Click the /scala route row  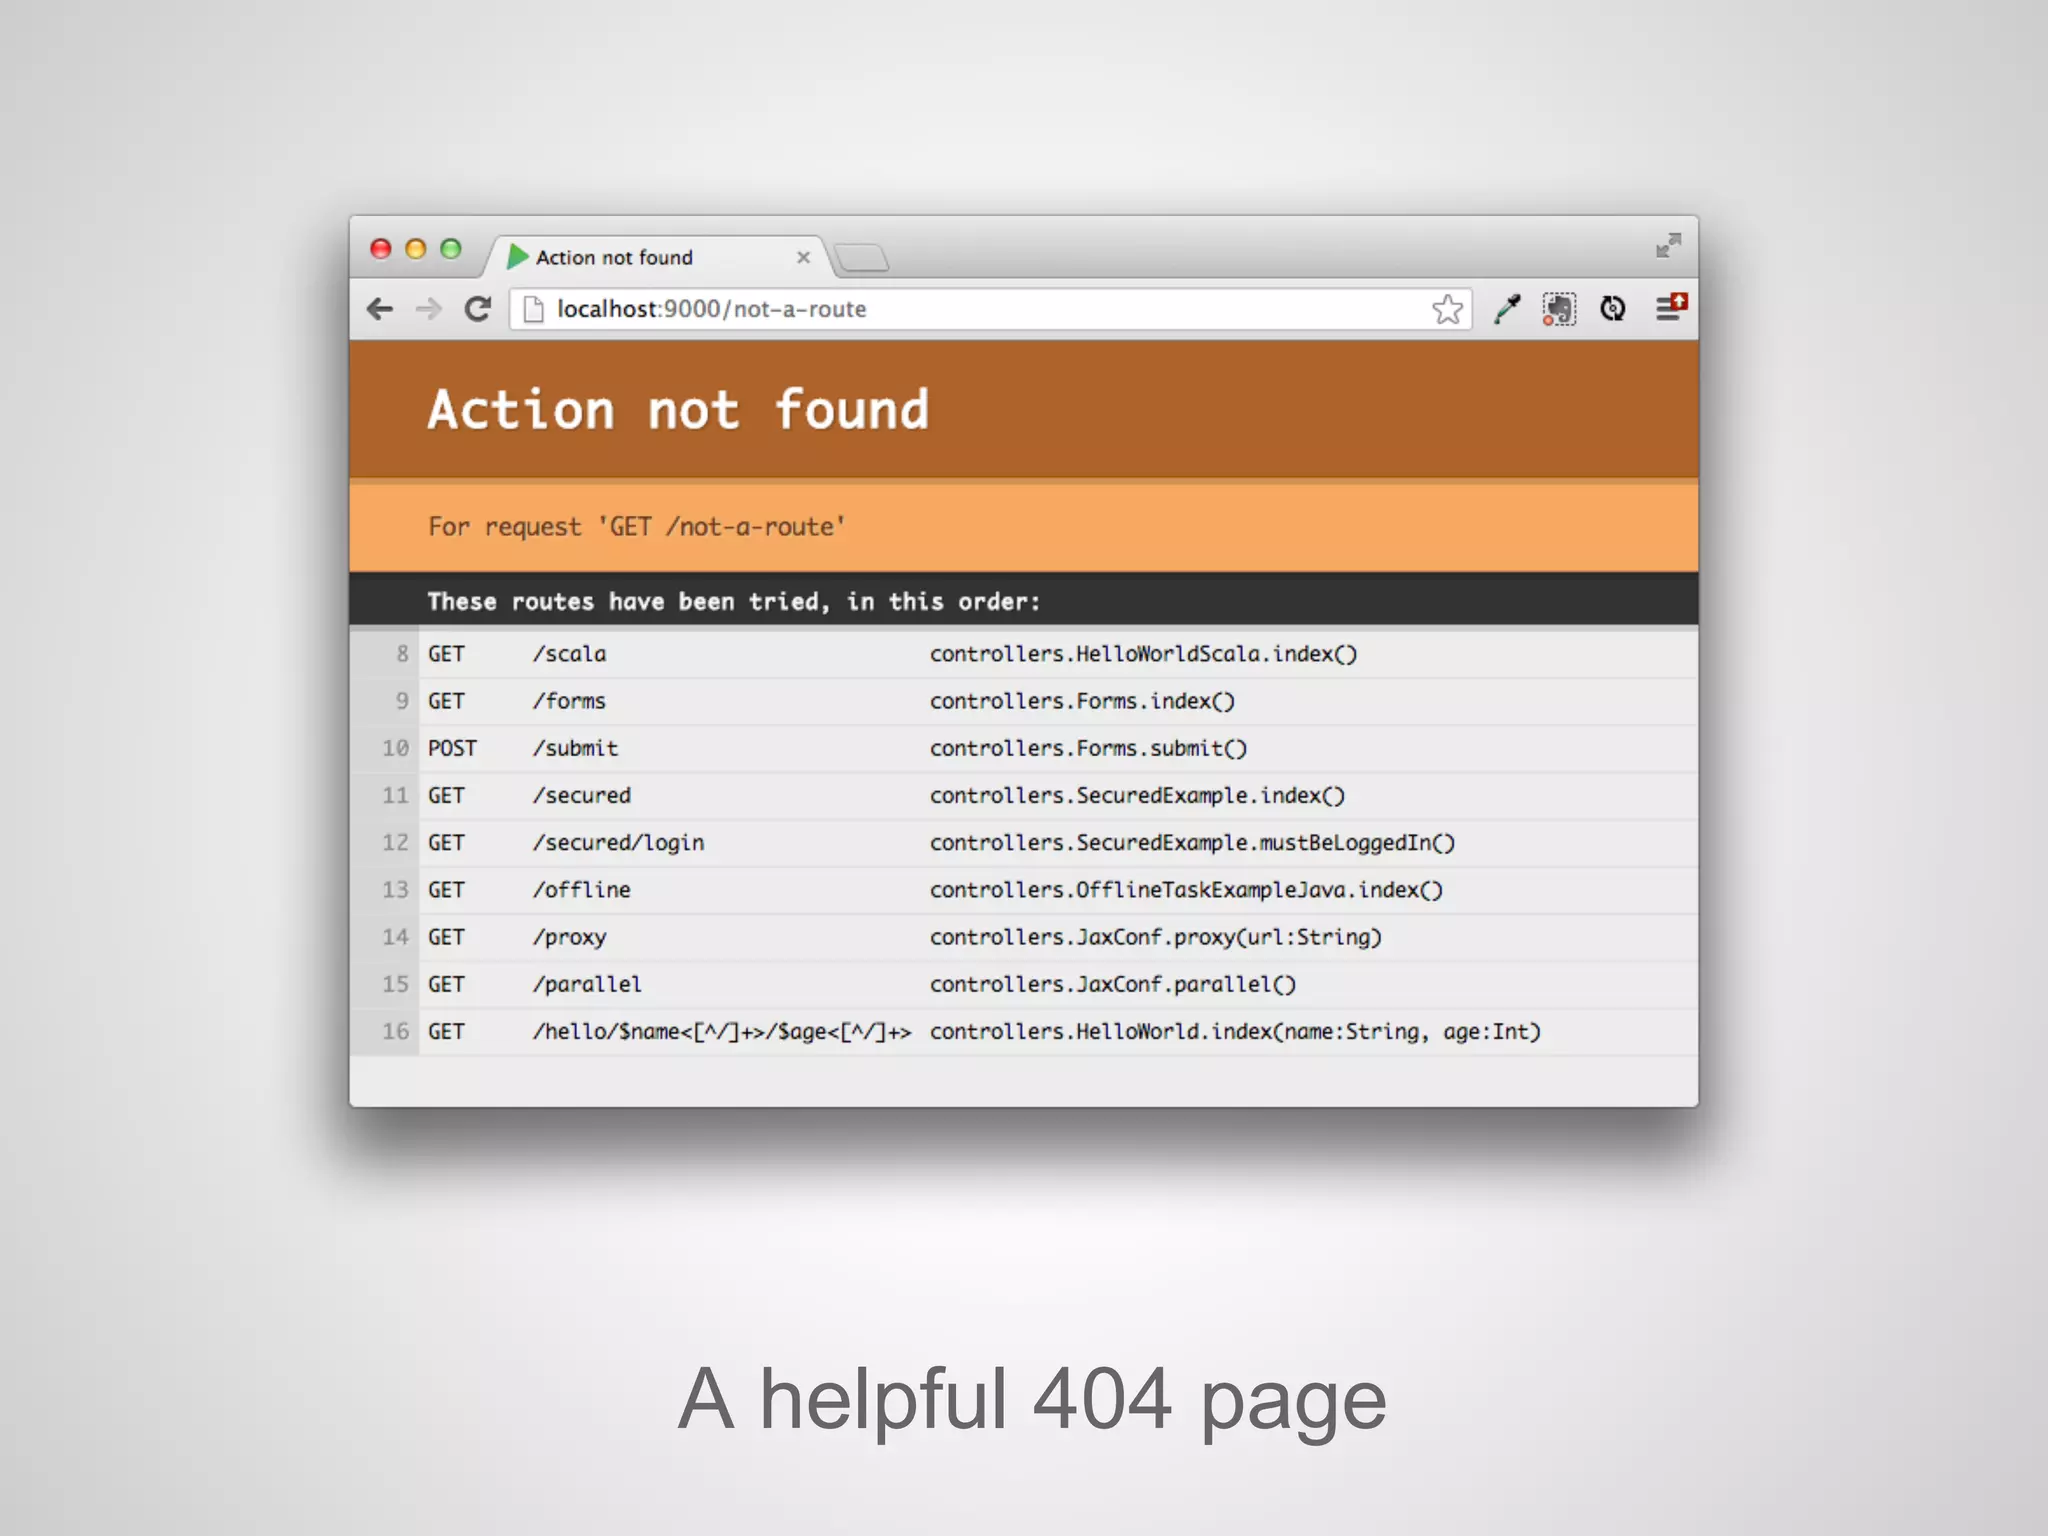[570, 654]
